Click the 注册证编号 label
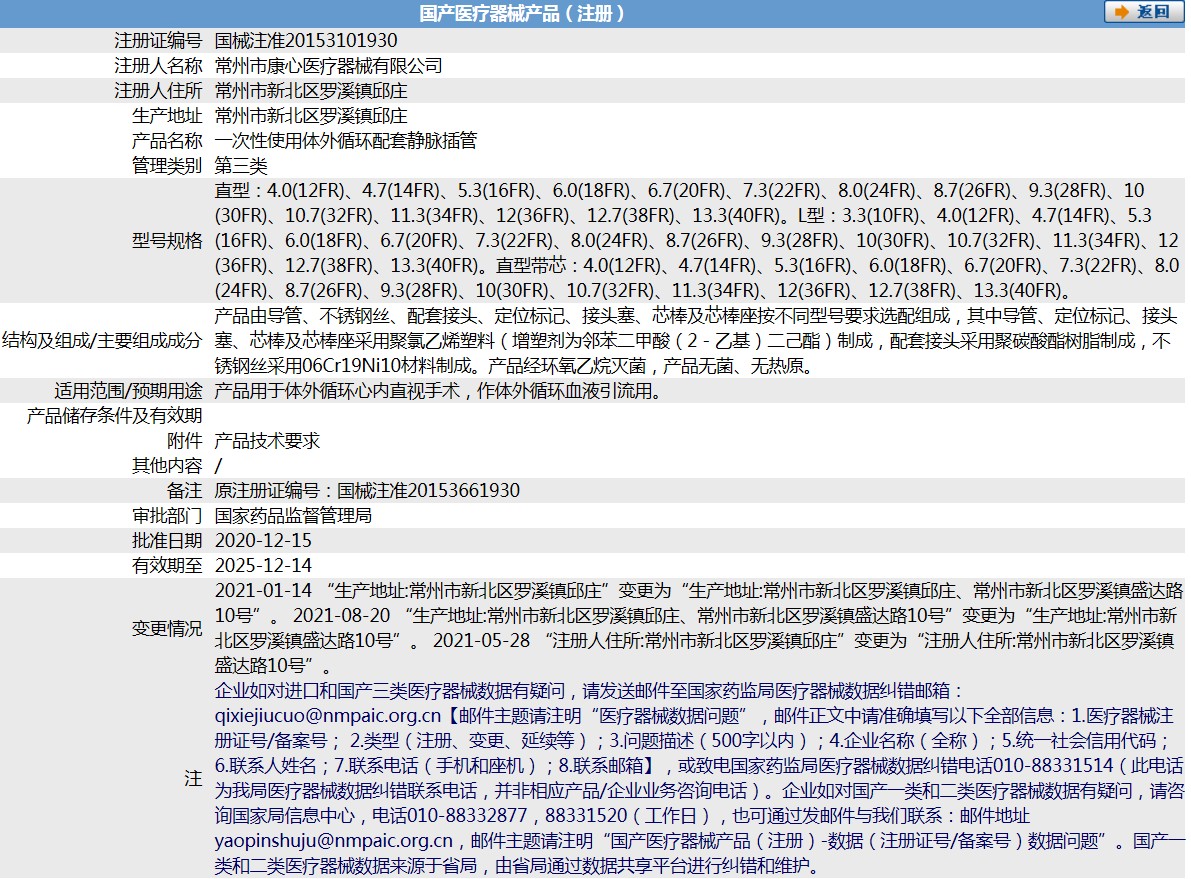 pyautogui.click(x=158, y=40)
